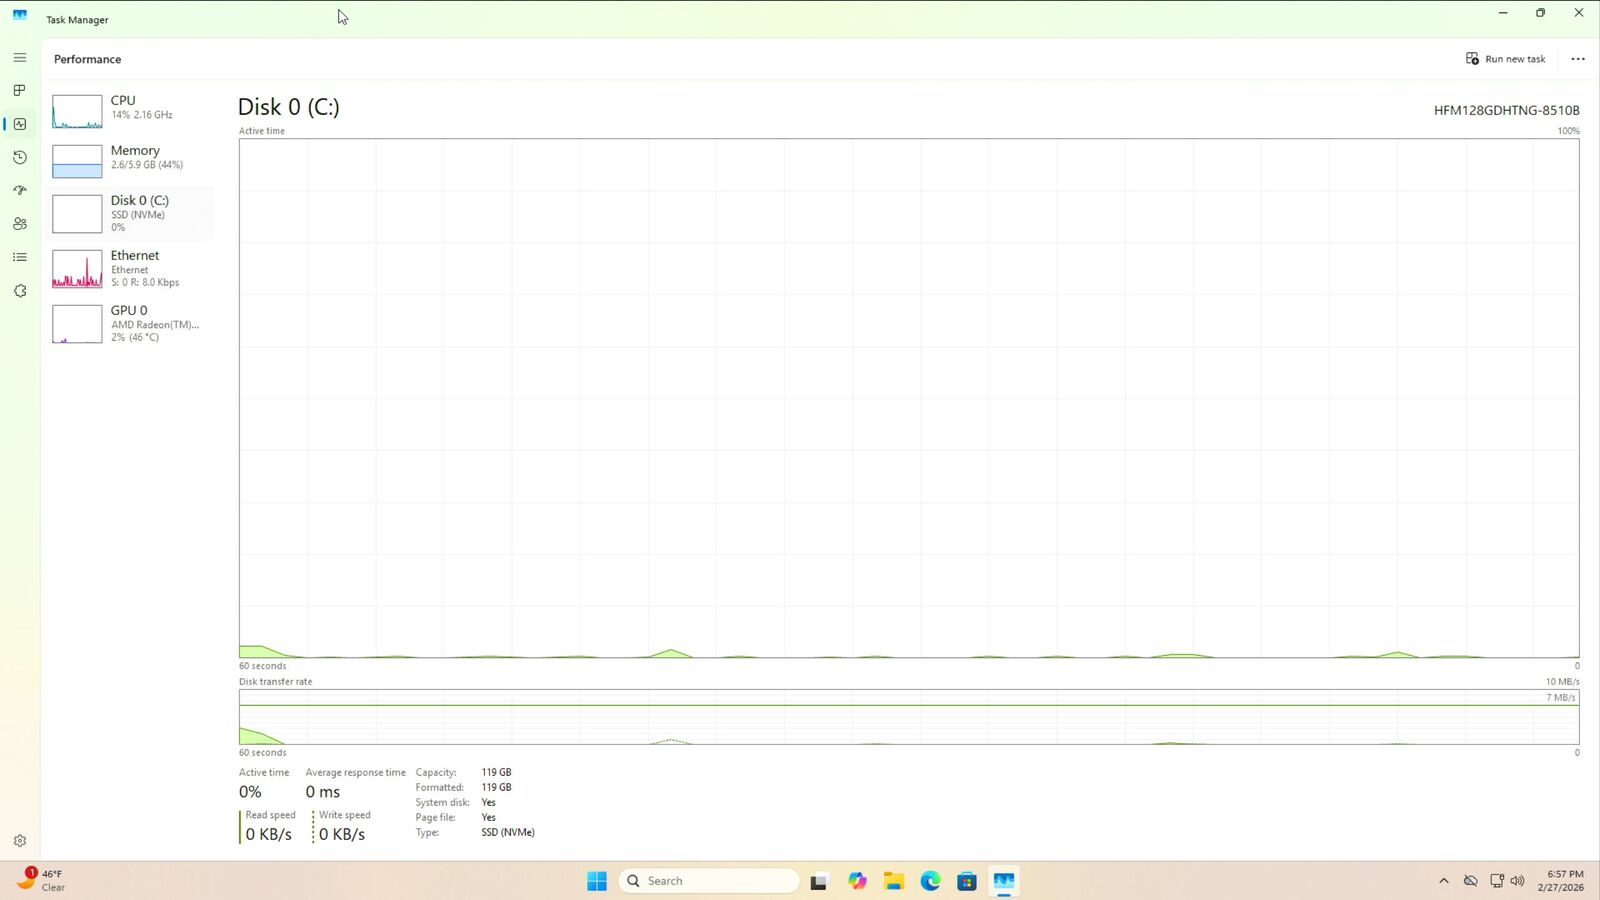
Task: Open the Users page icon
Action: [19, 224]
